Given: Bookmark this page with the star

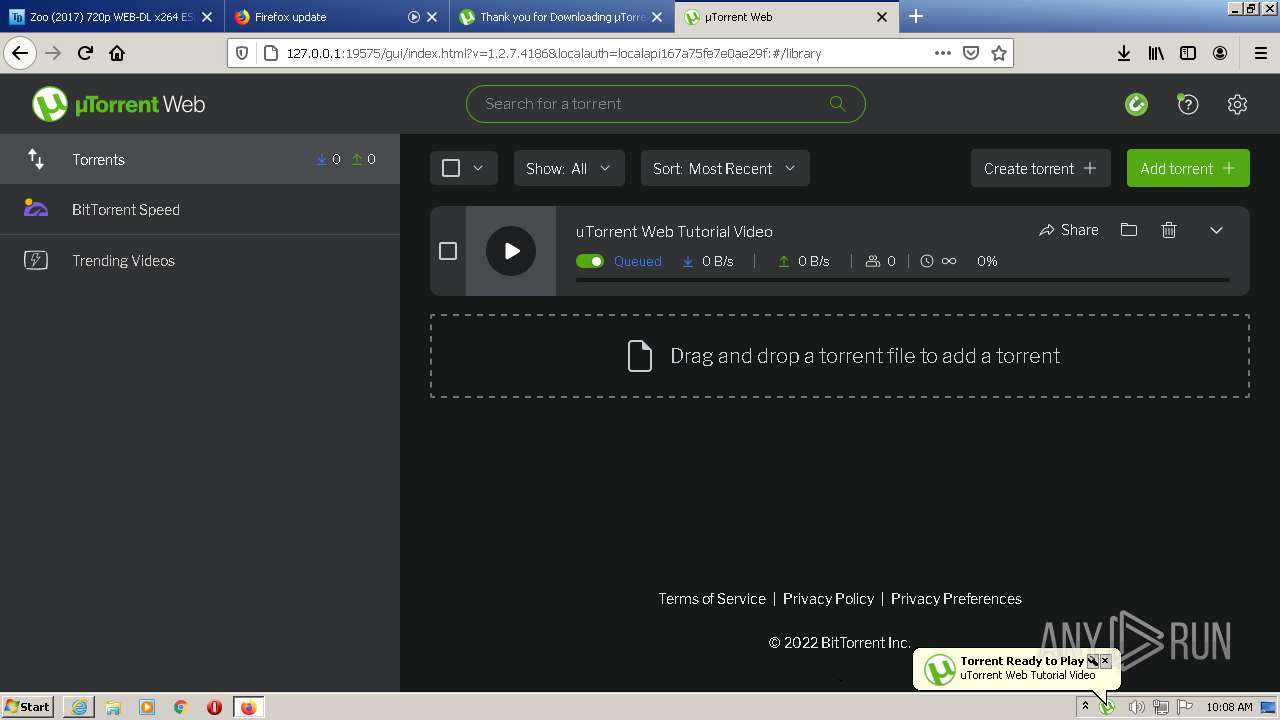Looking at the screenshot, I should click(998, 53).
